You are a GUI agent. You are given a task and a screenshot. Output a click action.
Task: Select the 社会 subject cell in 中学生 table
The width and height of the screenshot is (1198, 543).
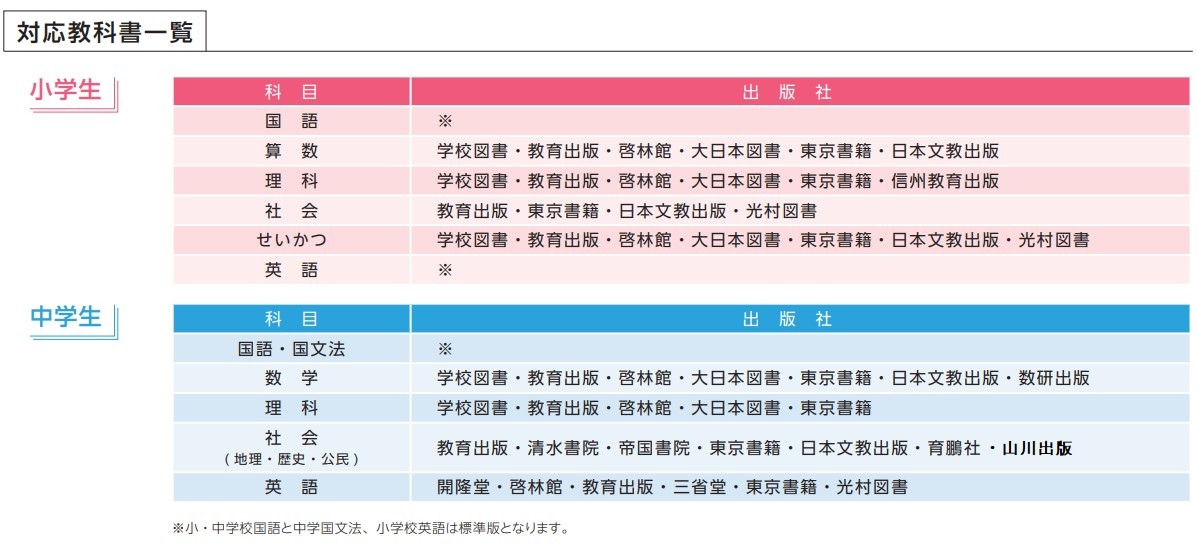click(x=291, y=447)
